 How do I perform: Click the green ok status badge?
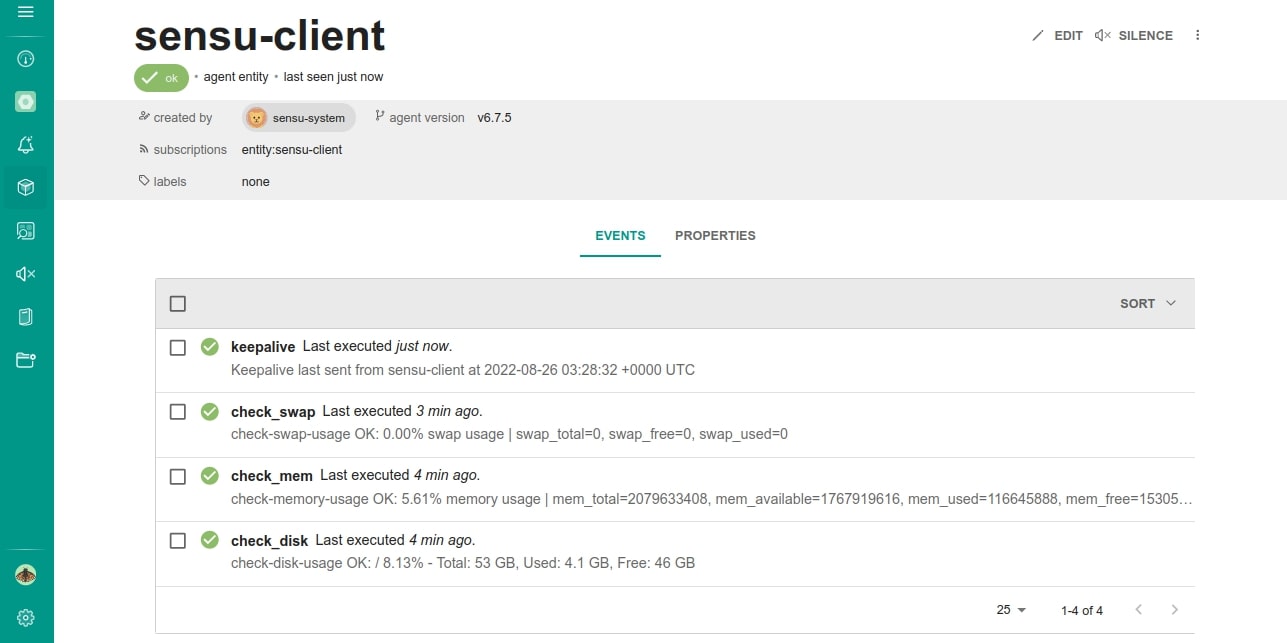point(162,78)
